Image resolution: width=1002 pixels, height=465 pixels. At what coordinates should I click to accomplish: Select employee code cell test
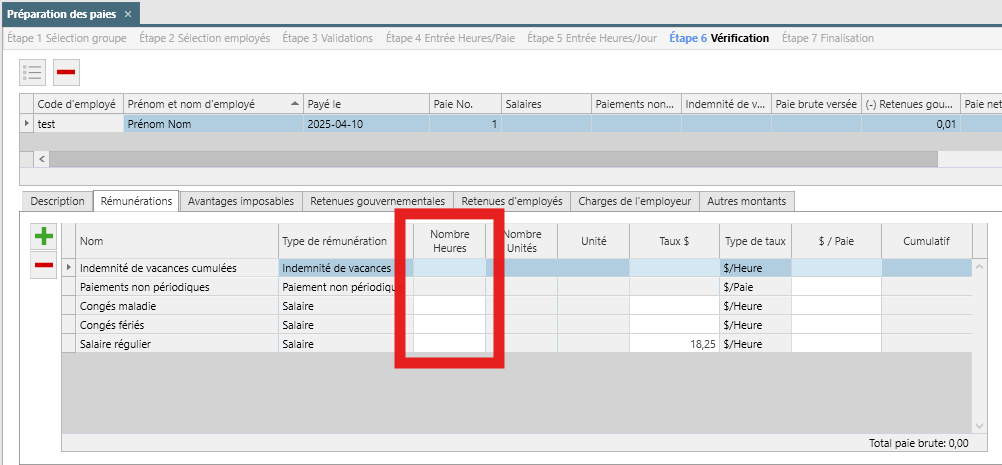click(x=79, y=123)
